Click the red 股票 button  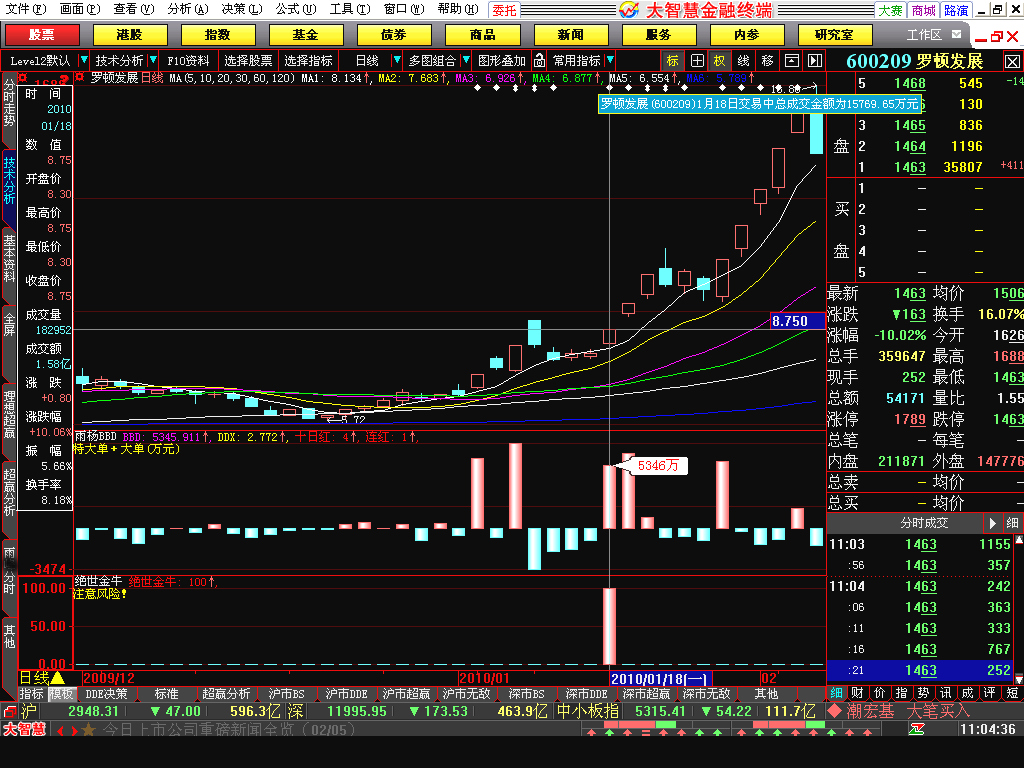tap(42, 35)
